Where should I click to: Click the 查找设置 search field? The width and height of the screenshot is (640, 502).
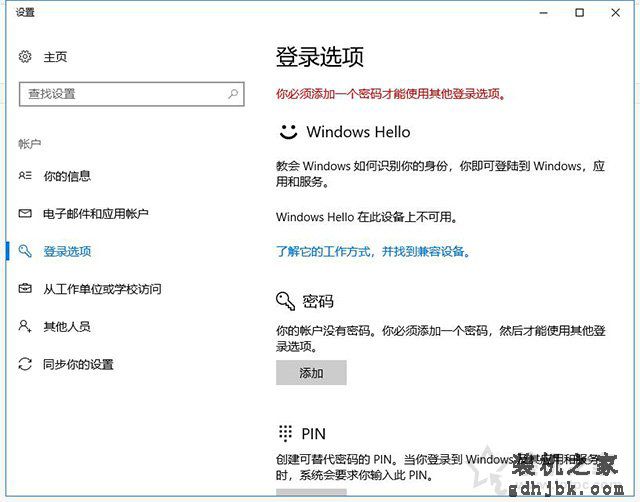coord(131,94)
